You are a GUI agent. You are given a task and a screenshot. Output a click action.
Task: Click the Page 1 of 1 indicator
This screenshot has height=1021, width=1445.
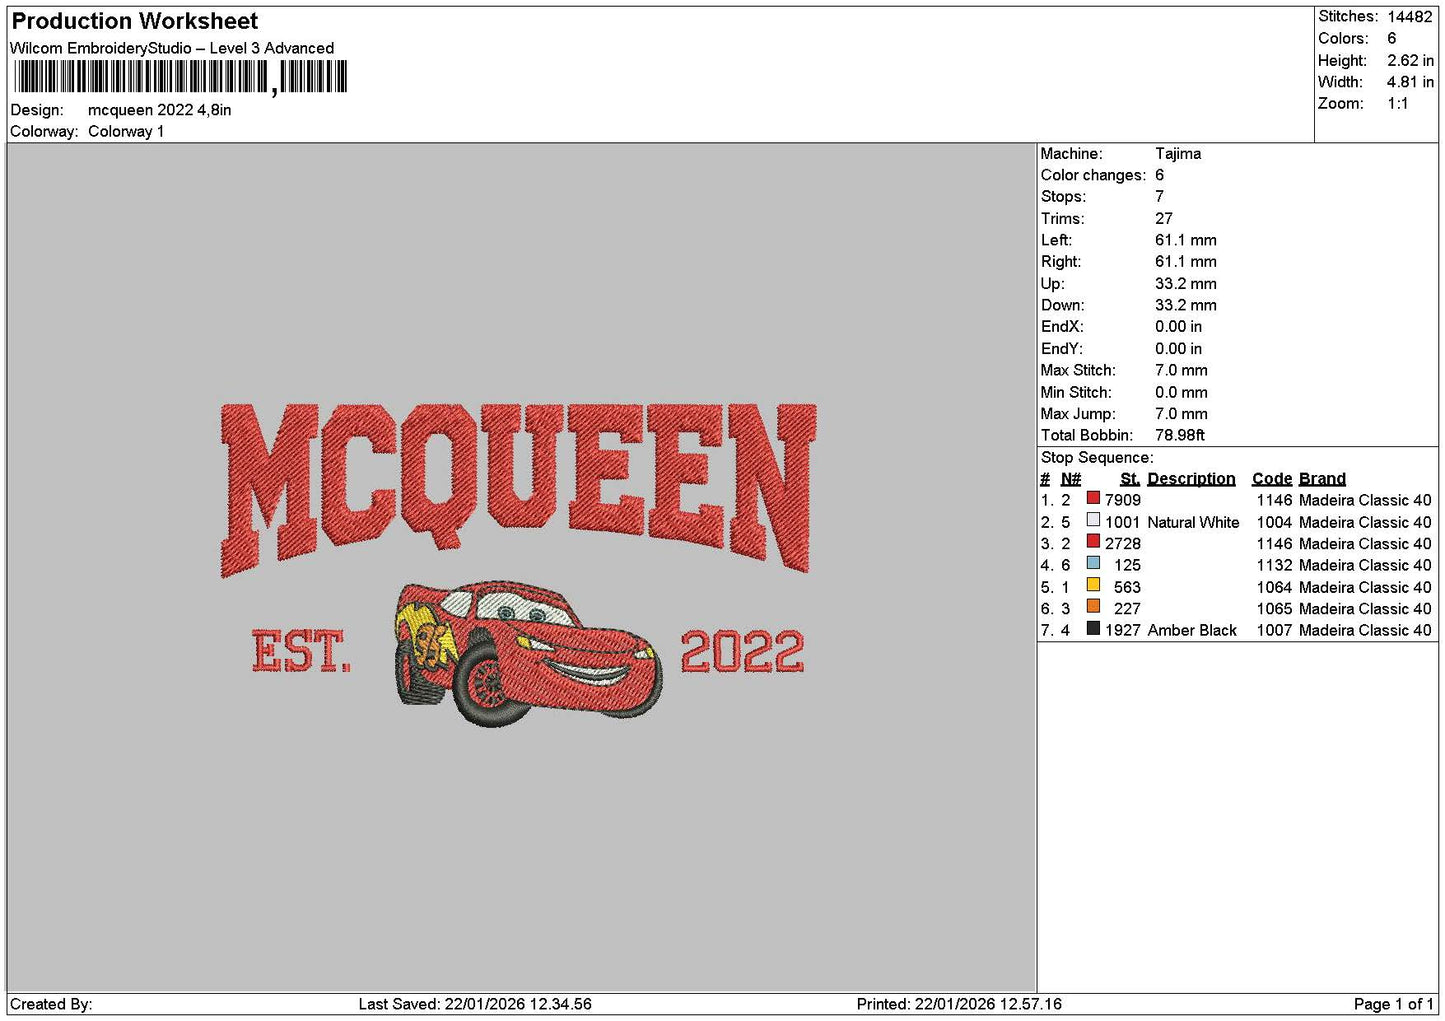tap(1393, 1004)
